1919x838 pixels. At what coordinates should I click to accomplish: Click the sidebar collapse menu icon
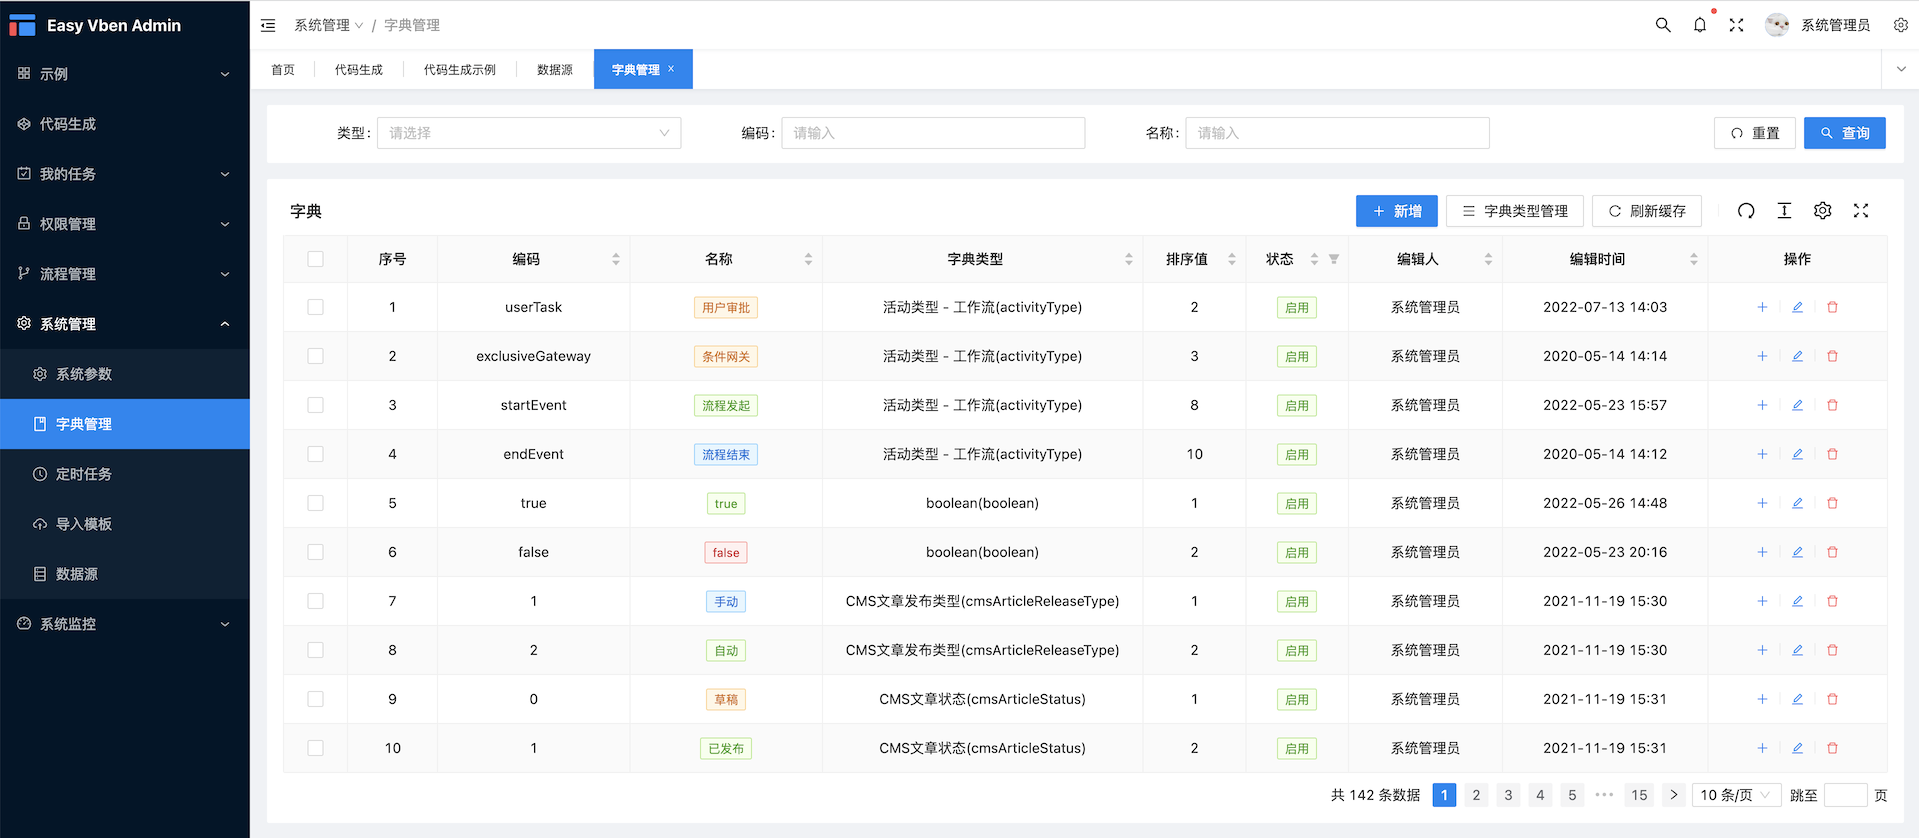(x=268, y=25)
